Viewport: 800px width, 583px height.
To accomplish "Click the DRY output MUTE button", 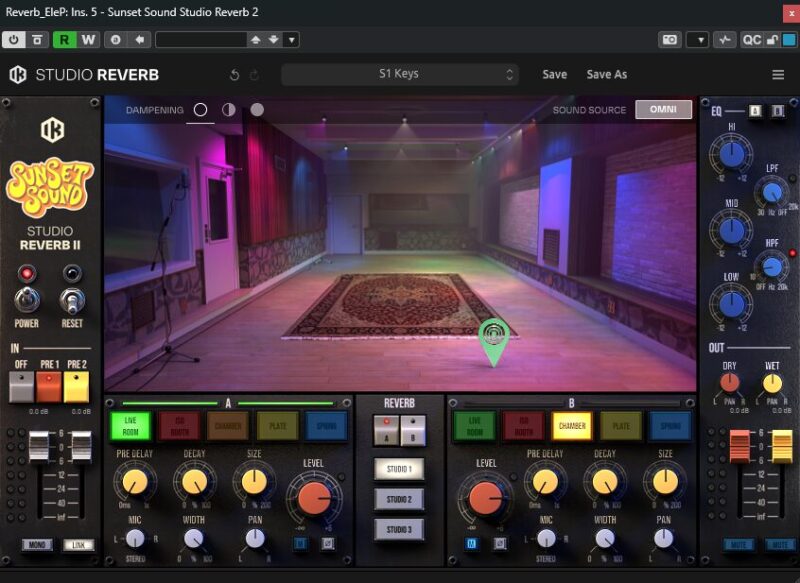I will pos(738,545).
